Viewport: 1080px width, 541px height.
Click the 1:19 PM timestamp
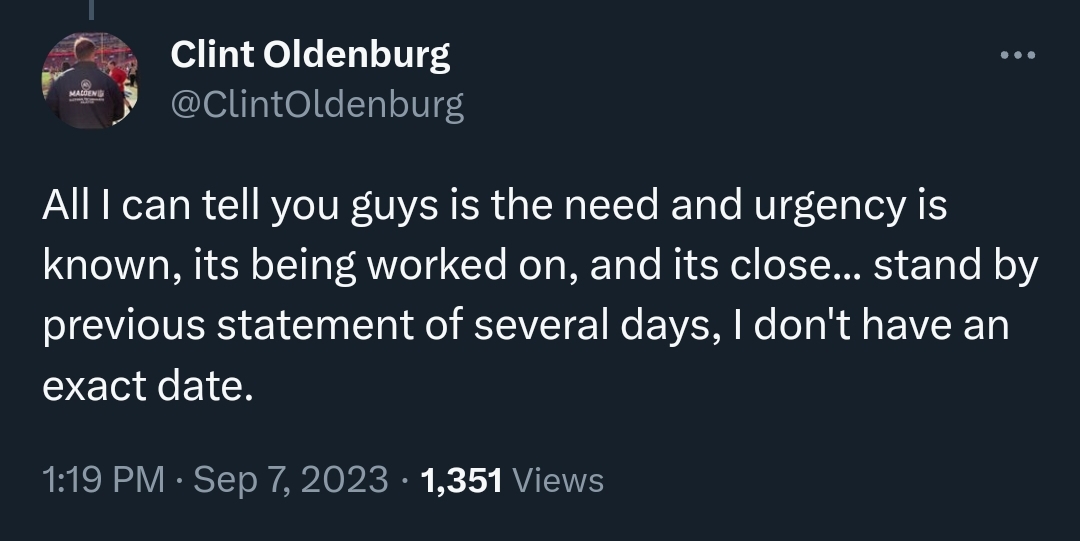[x=103, y=480]
